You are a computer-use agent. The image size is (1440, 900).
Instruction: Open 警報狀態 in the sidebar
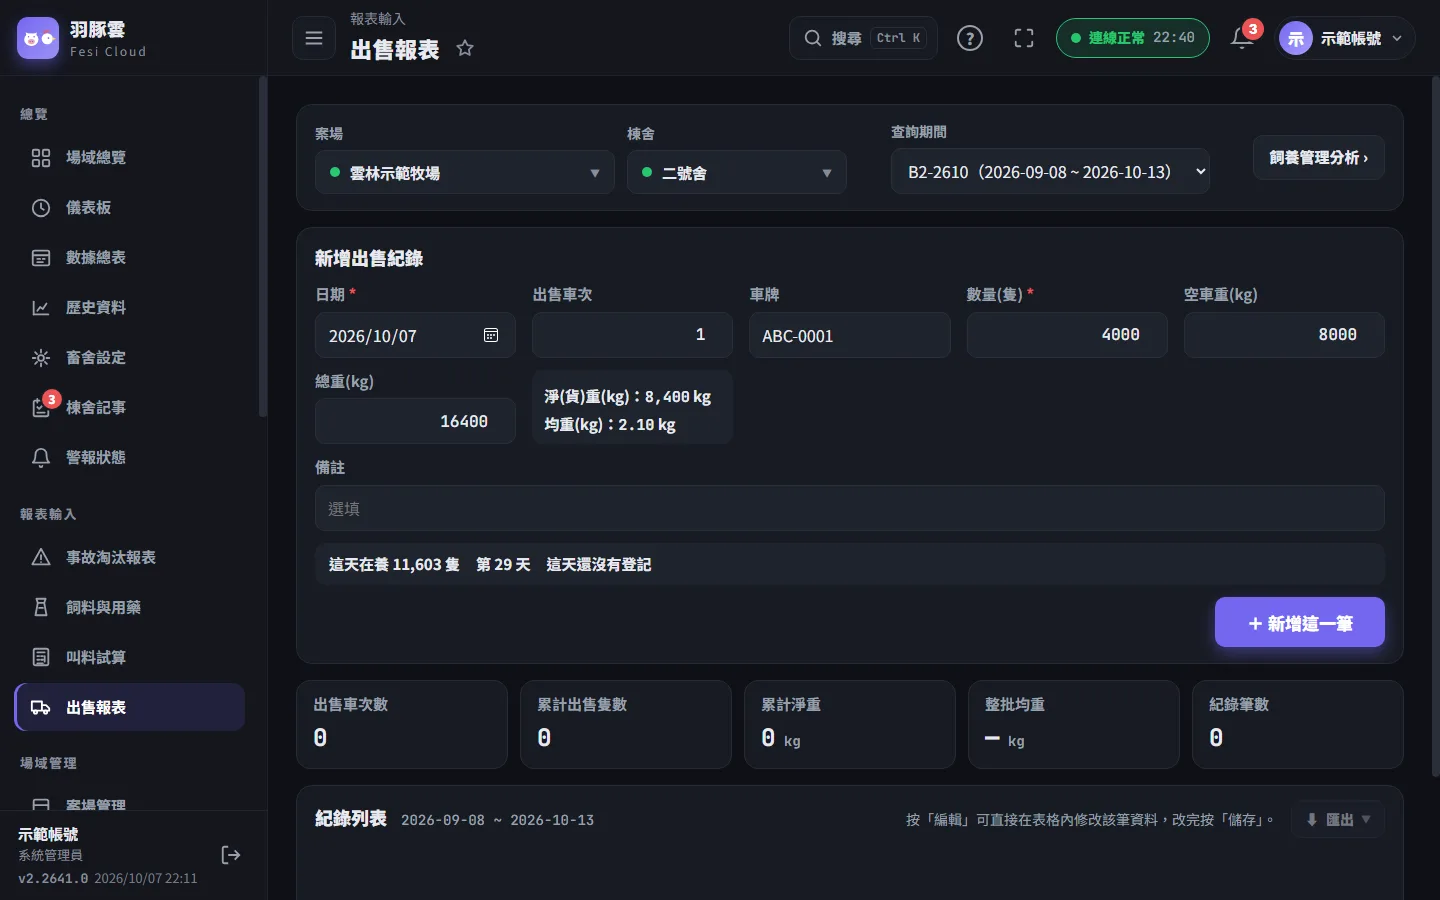coord(130,457)
